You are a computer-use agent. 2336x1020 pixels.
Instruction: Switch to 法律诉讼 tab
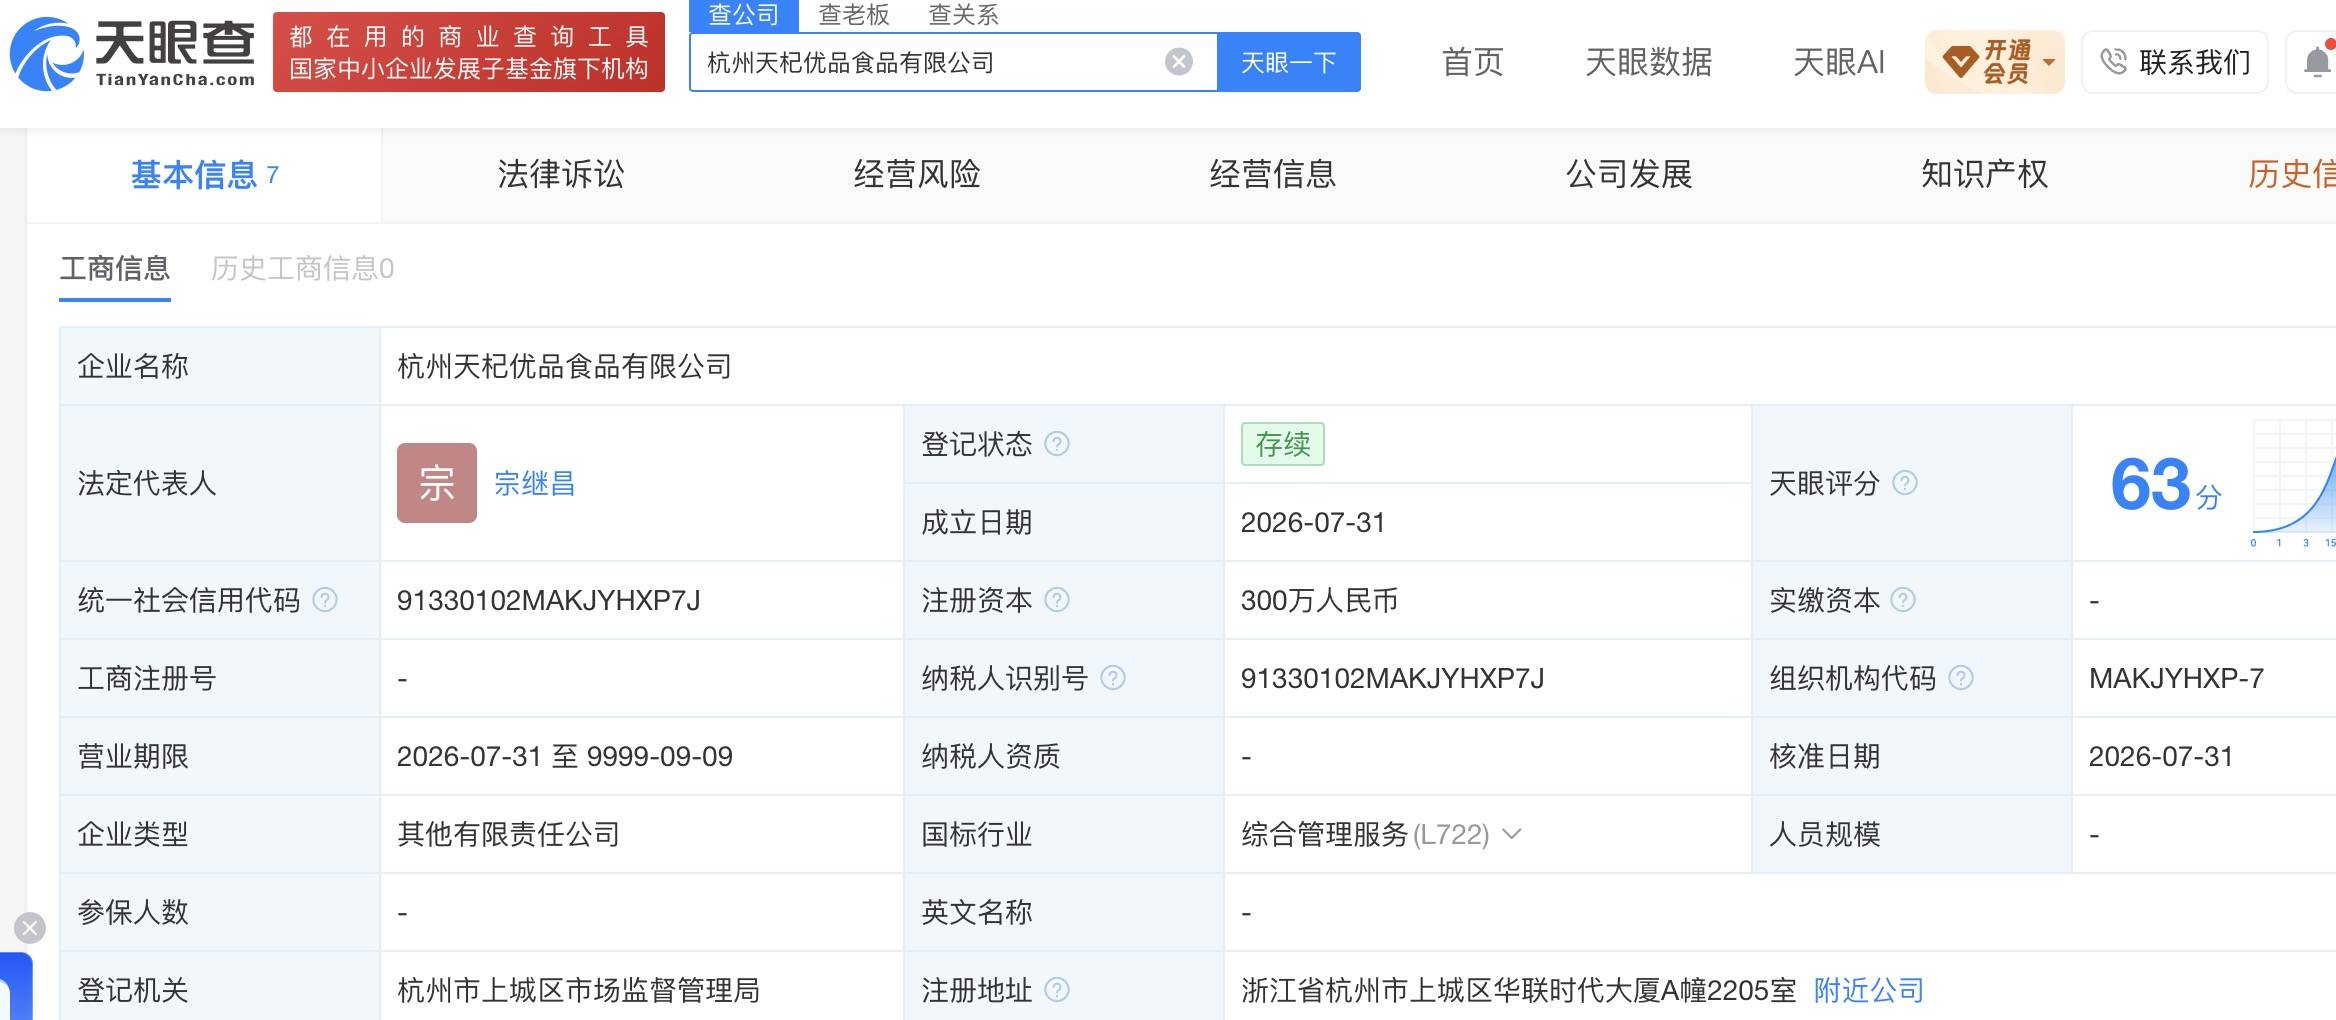[561, 175]
